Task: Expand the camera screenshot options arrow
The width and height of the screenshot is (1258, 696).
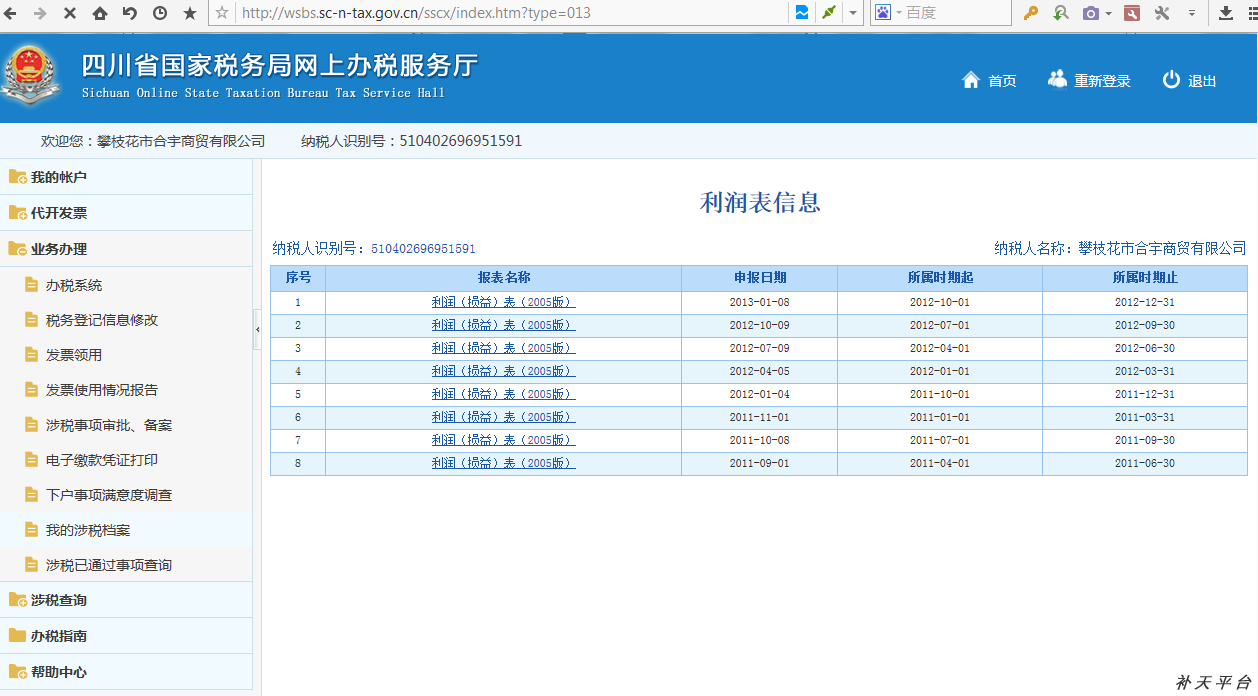Action: coord(1108,13)
